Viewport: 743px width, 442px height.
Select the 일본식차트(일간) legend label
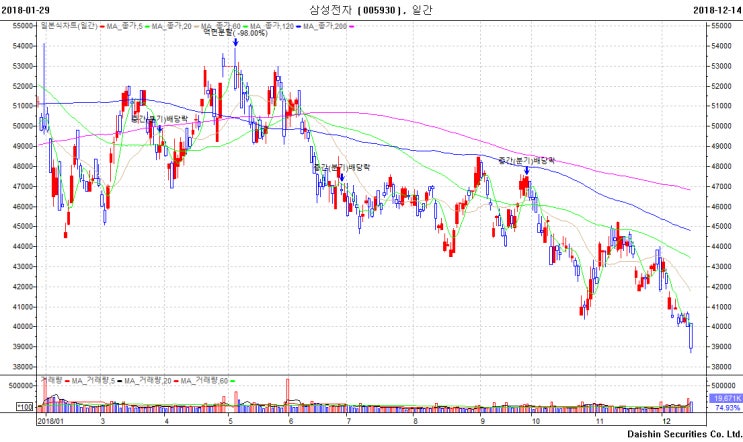(69, 26)
